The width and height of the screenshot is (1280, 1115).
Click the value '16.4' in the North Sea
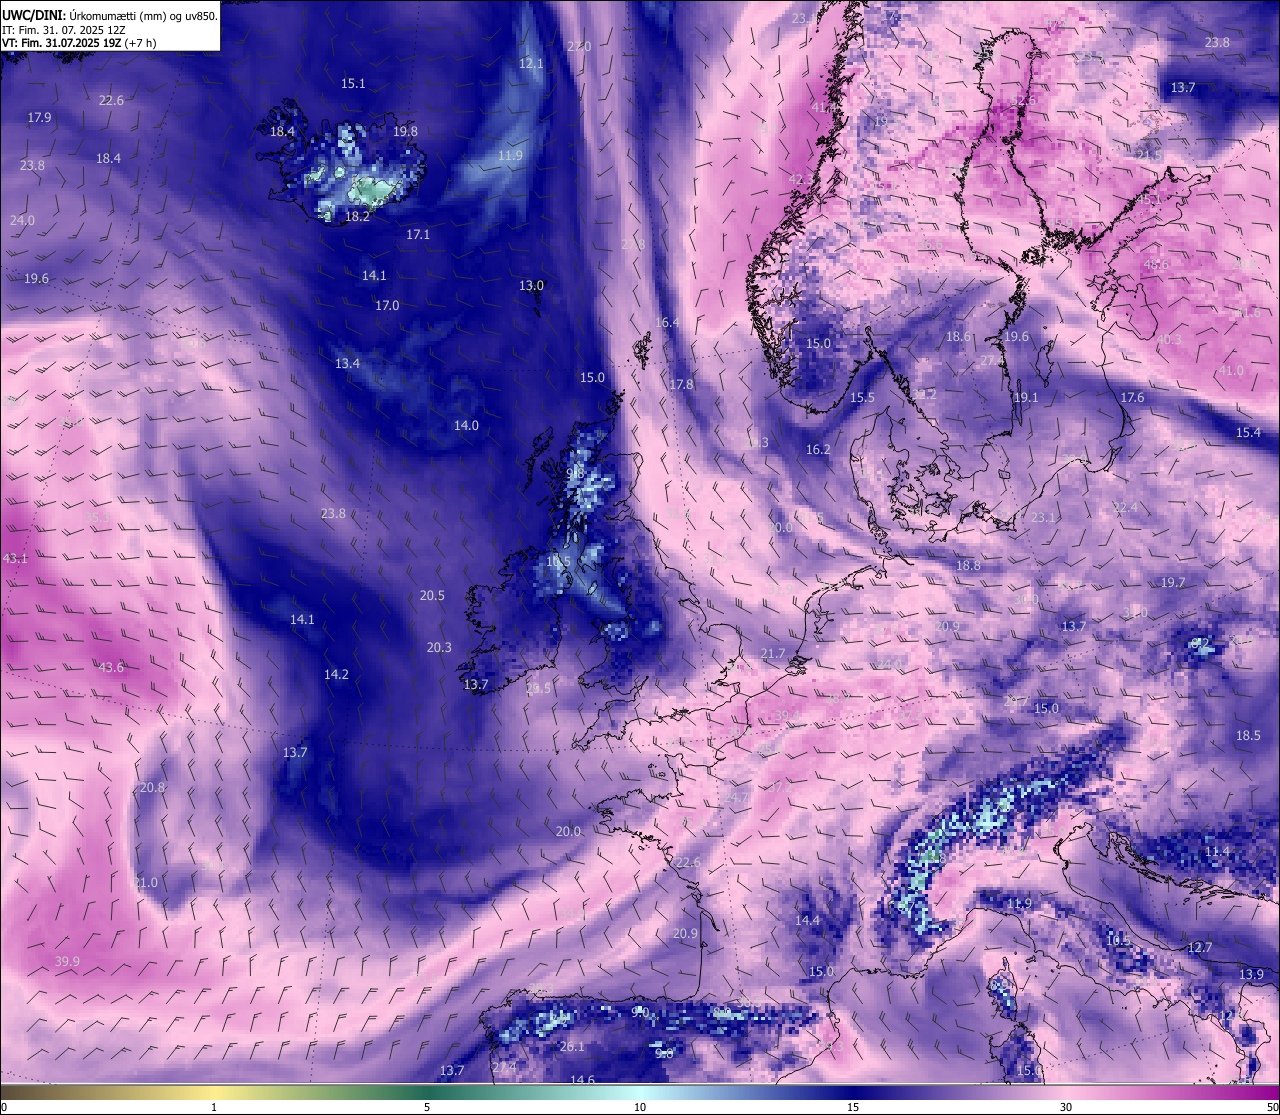667,323
